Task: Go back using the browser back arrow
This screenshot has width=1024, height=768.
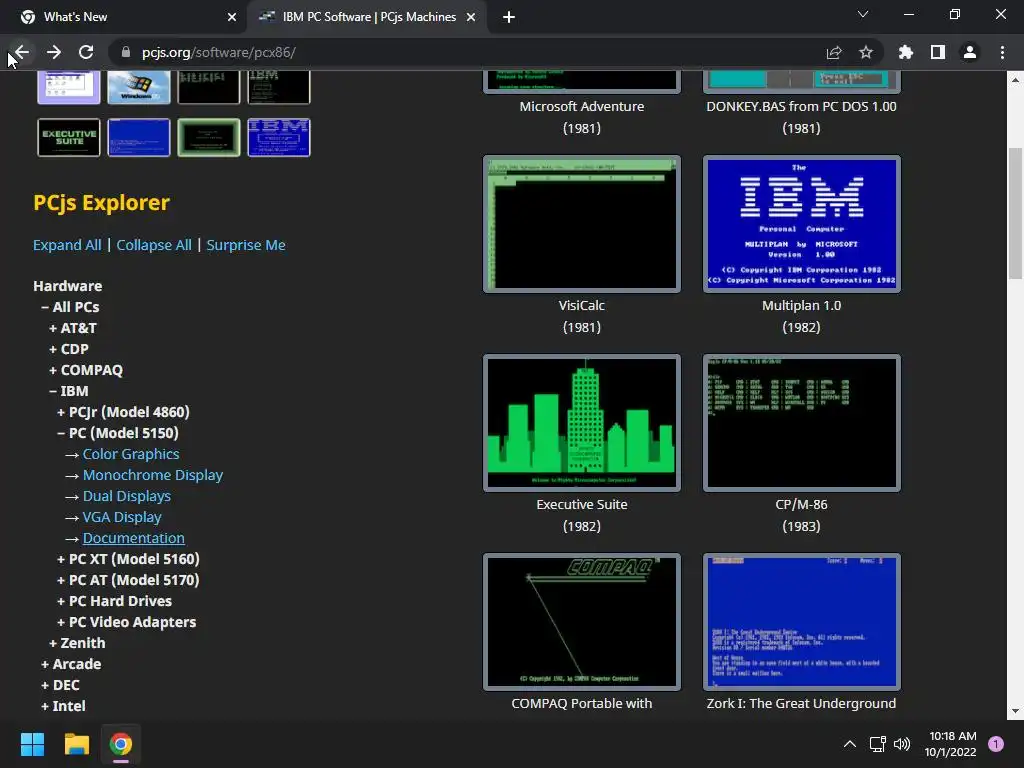Action: pos(22,52)
